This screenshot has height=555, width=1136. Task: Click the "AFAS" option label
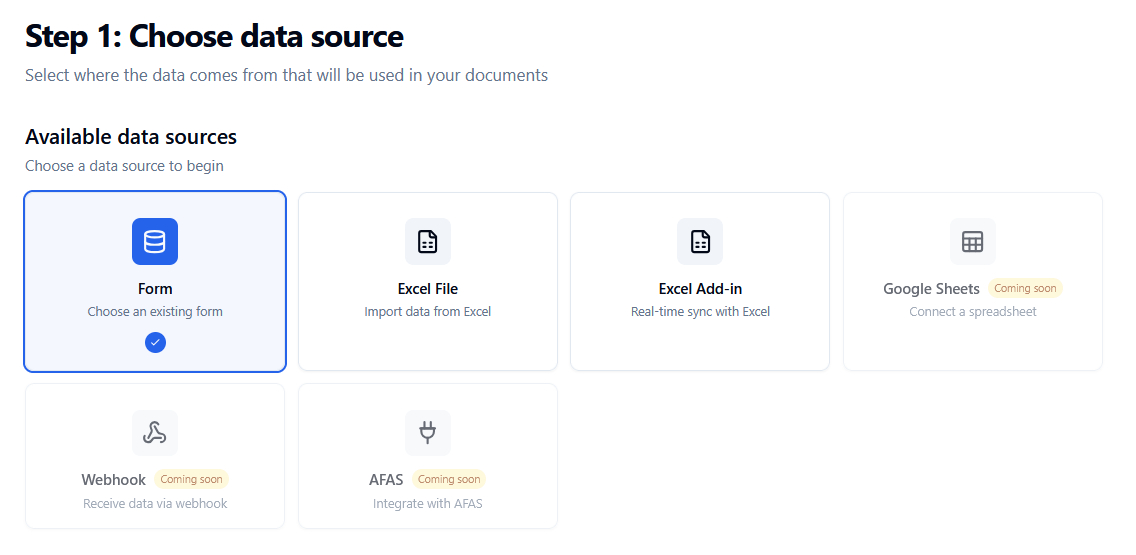coord(386,480)
